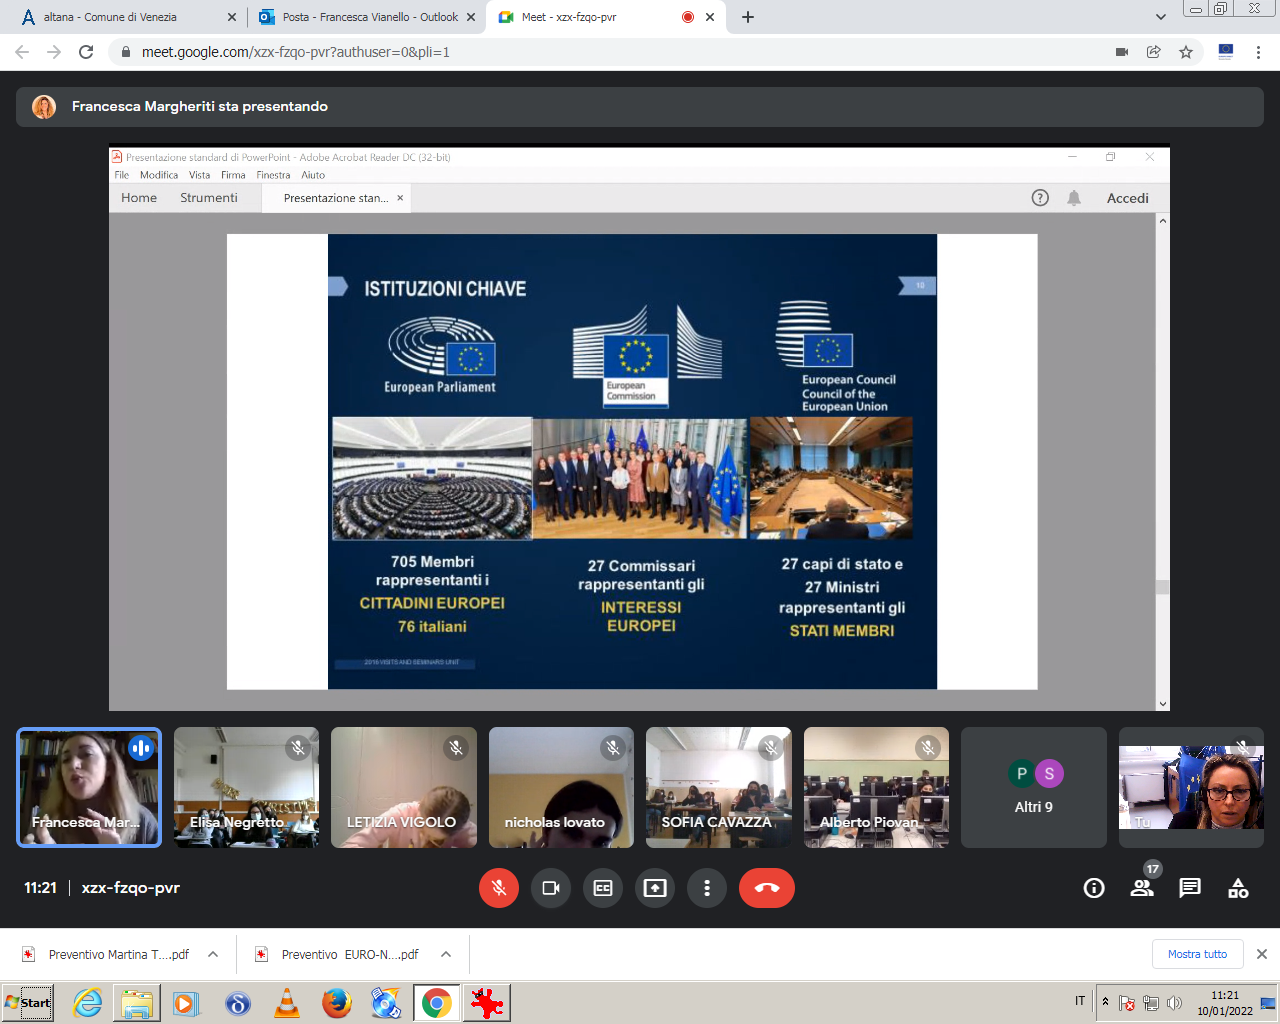Select LETIZIA VIGOLO video tile
Image resolution: width=1280 pixels, height=1024 pixels.
click(x=404, y=788)
